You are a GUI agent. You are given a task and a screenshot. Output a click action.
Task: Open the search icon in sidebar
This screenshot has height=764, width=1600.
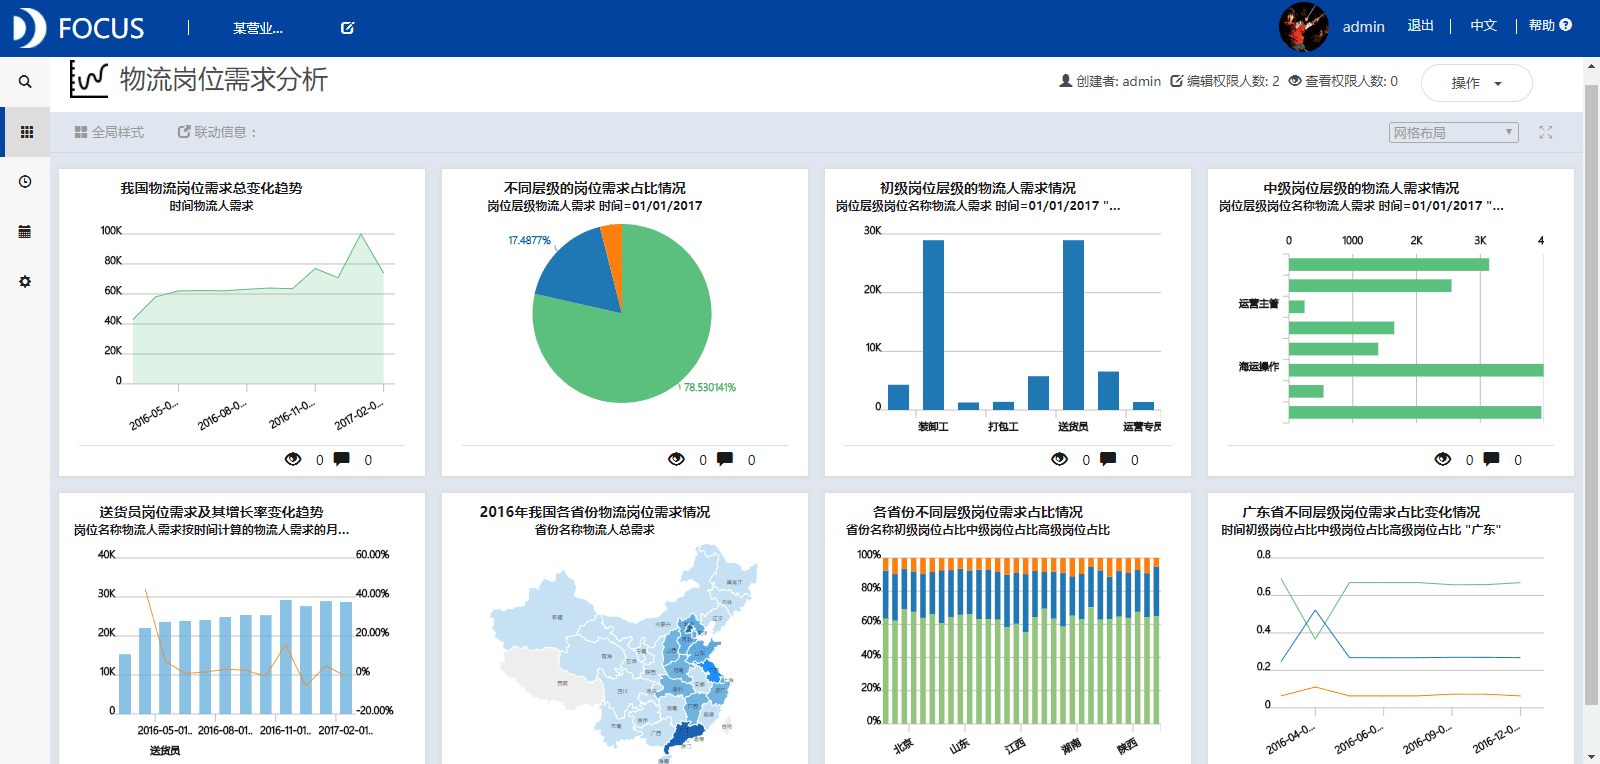coord(25,82)
